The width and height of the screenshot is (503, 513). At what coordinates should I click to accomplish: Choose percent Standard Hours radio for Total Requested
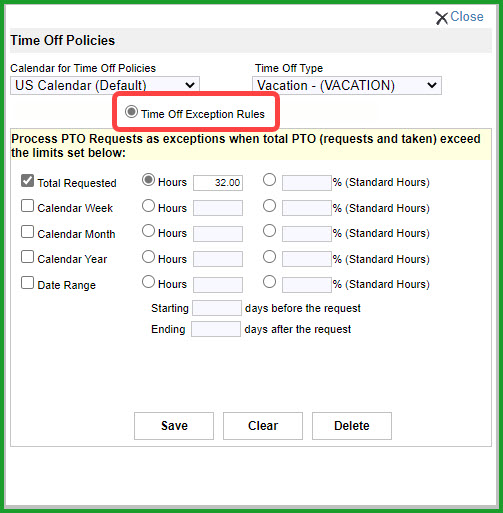point(269,180)
